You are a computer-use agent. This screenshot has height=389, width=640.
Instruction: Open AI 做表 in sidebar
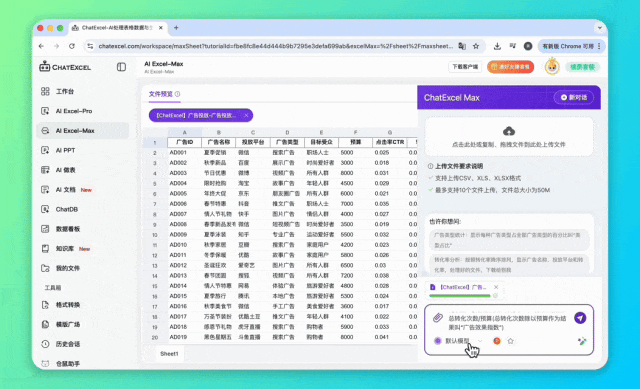65,170
